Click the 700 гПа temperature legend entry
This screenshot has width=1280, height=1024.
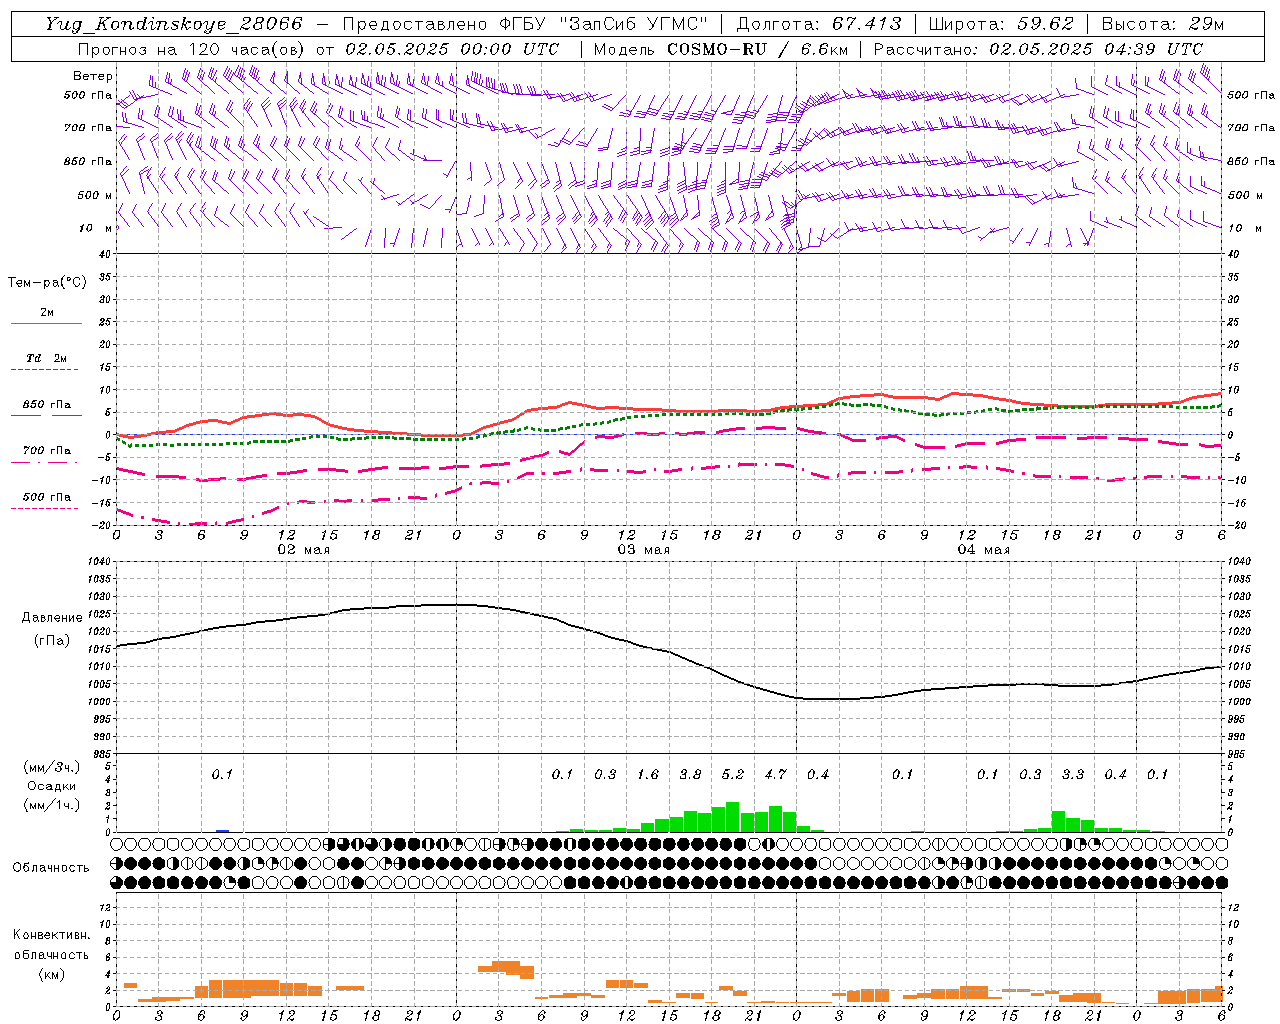(46, 450)
